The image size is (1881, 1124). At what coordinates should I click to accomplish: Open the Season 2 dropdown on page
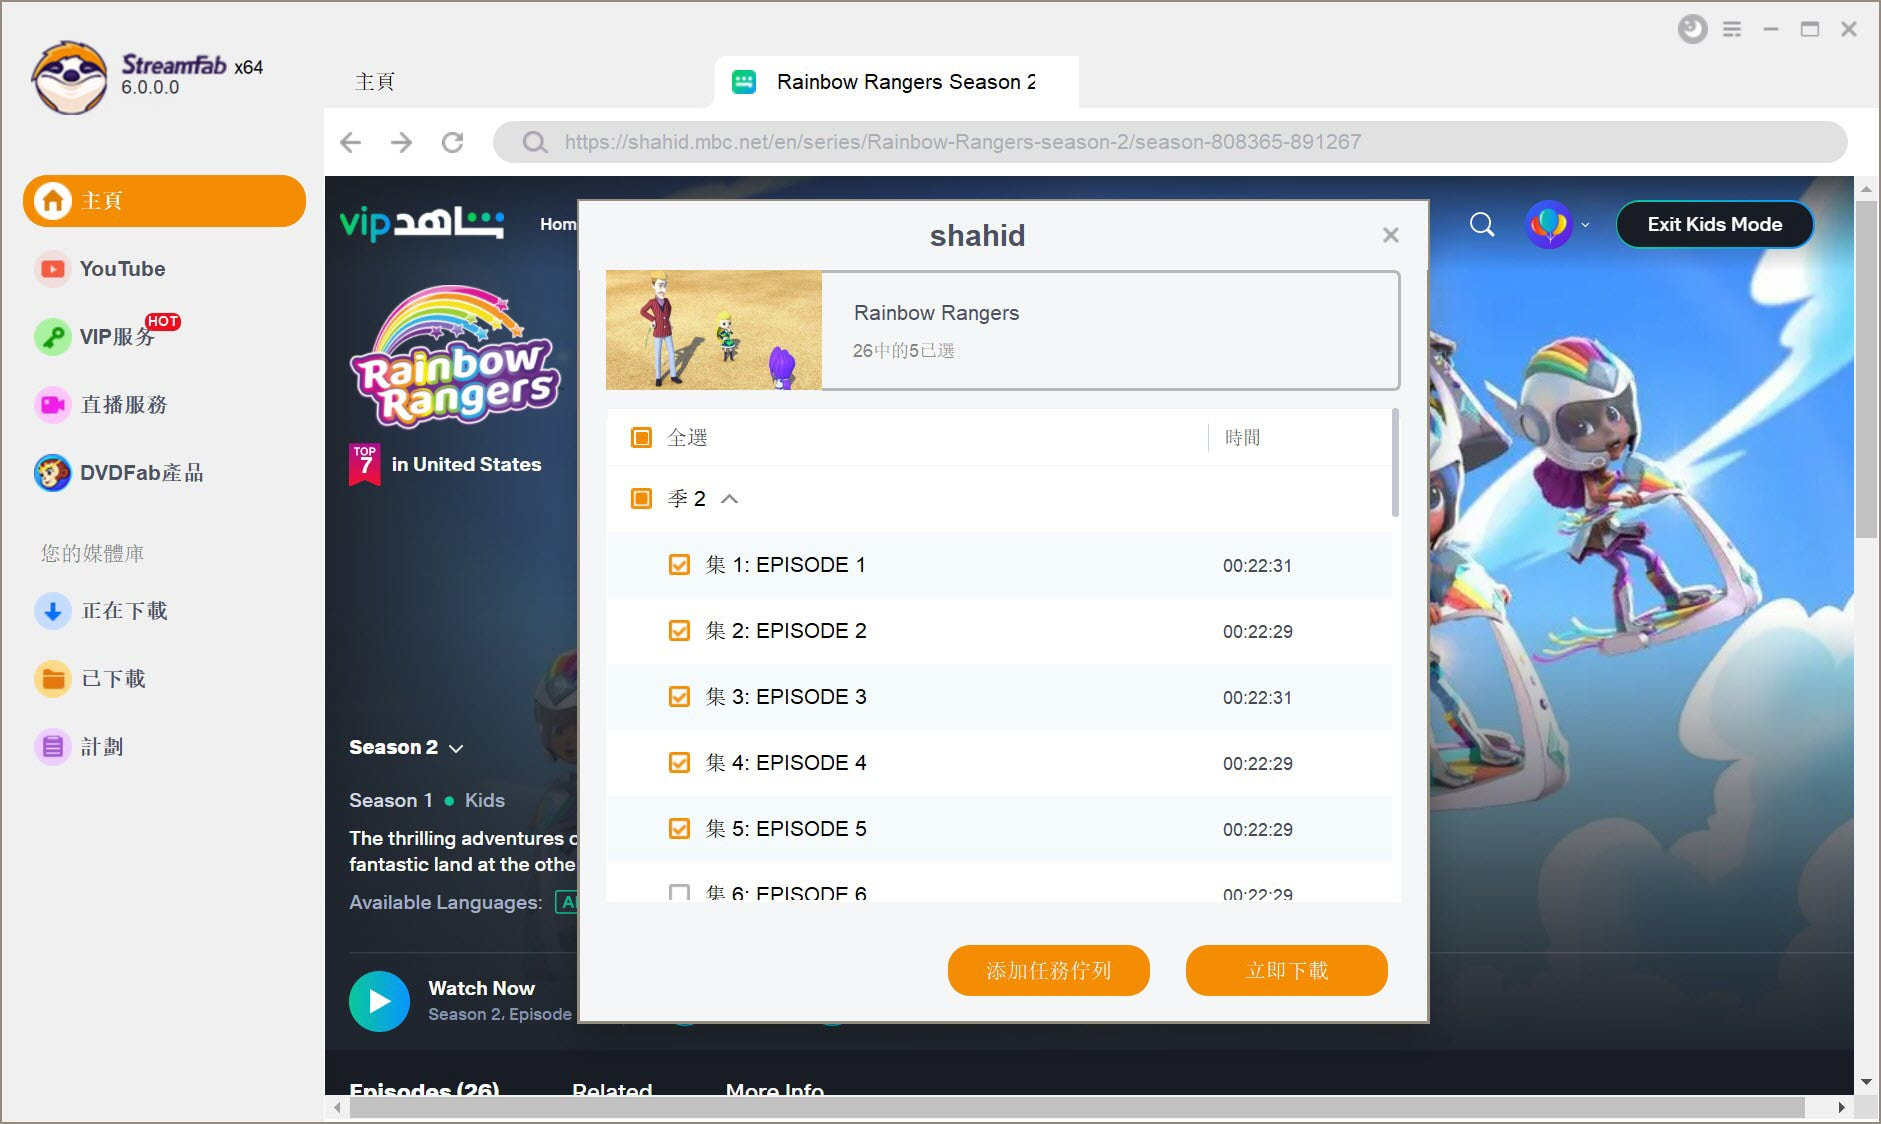pos(406,748)
